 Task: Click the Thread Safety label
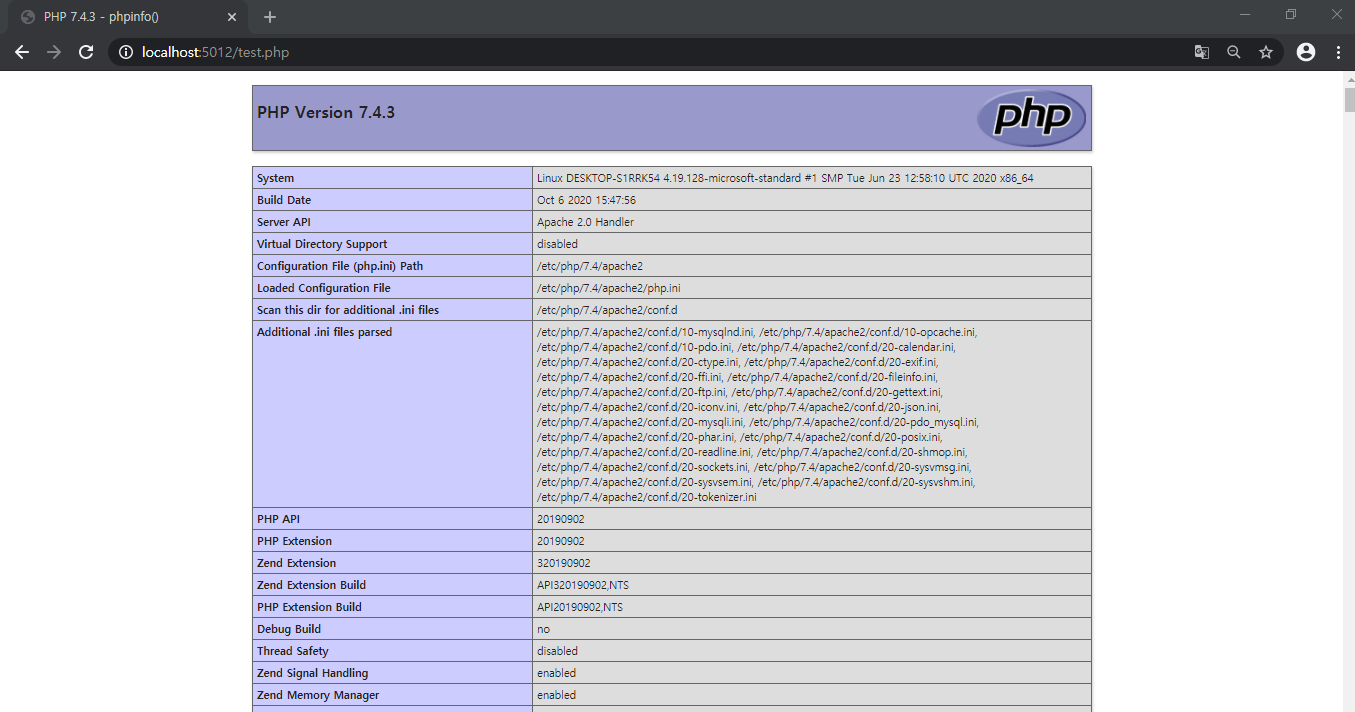(x=293, y=651)
